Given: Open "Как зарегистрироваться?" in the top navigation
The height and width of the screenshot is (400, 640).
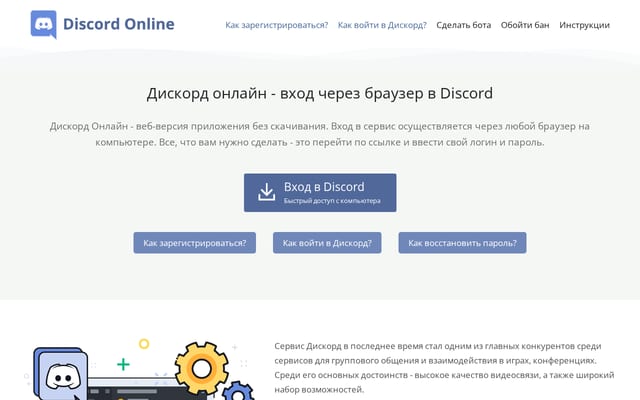Looking at the screenshot, I should coord(277,25).
